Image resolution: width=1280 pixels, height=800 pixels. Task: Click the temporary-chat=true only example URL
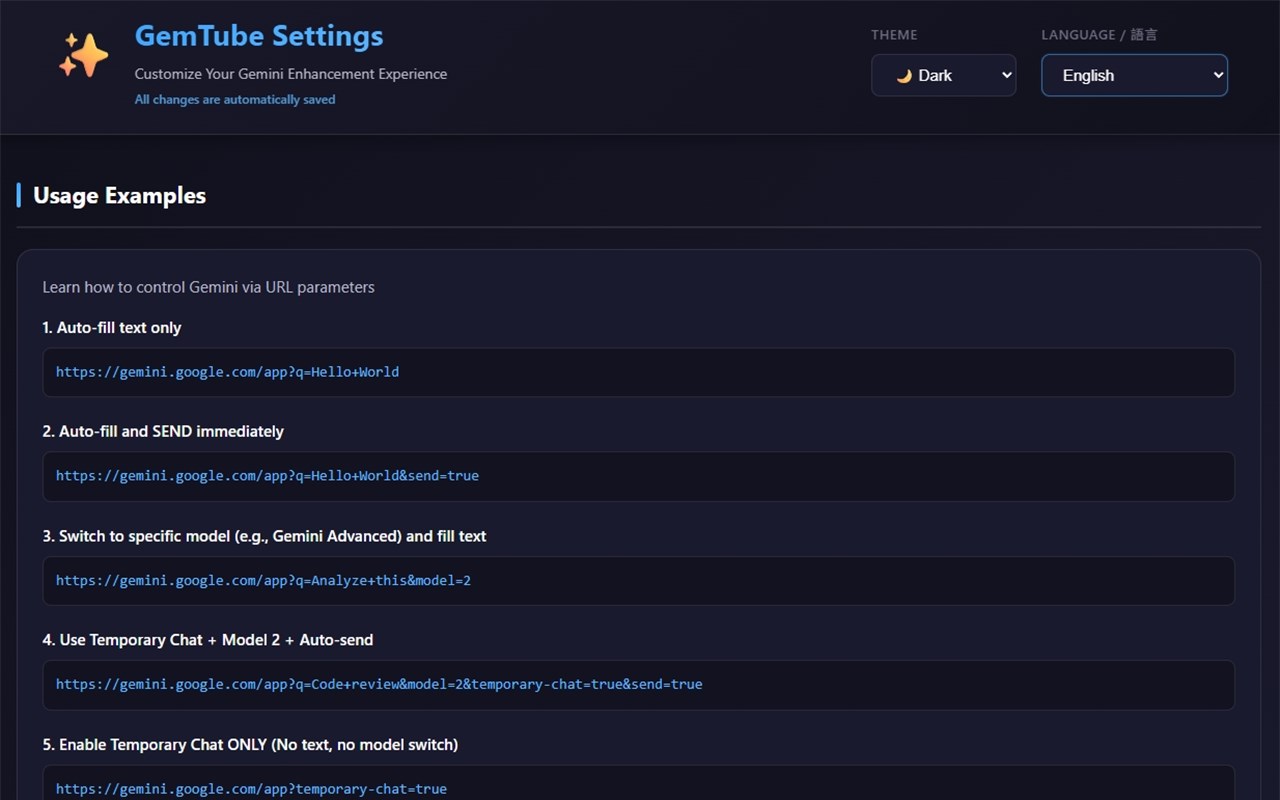tap(251, 788)
